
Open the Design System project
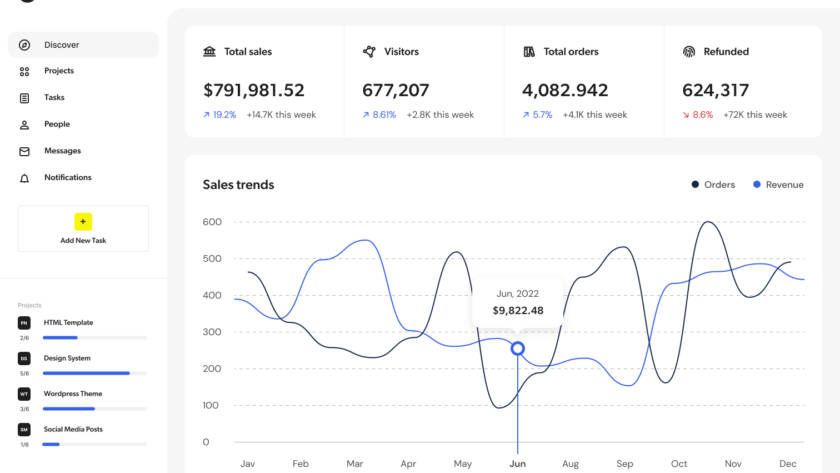[x=67, y=358]
